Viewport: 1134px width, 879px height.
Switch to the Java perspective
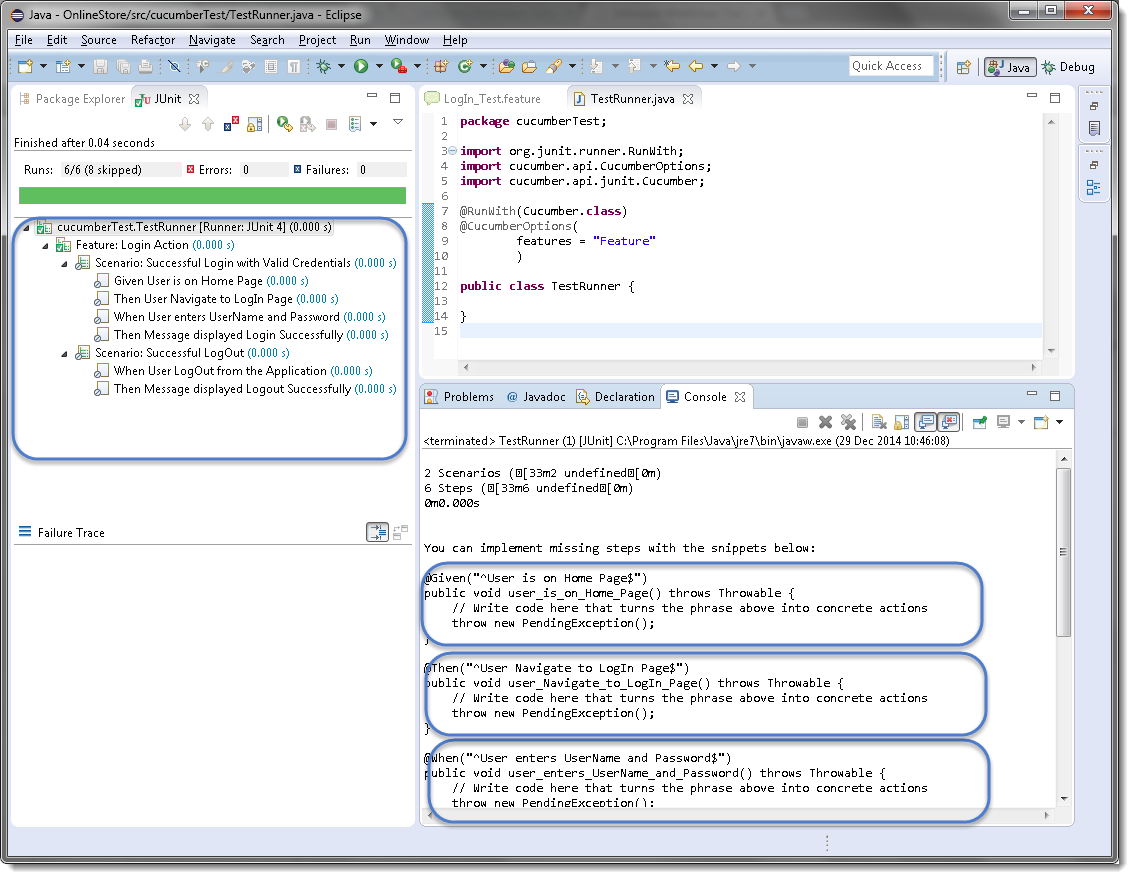pyautogui.click(x=1010, y=67)
